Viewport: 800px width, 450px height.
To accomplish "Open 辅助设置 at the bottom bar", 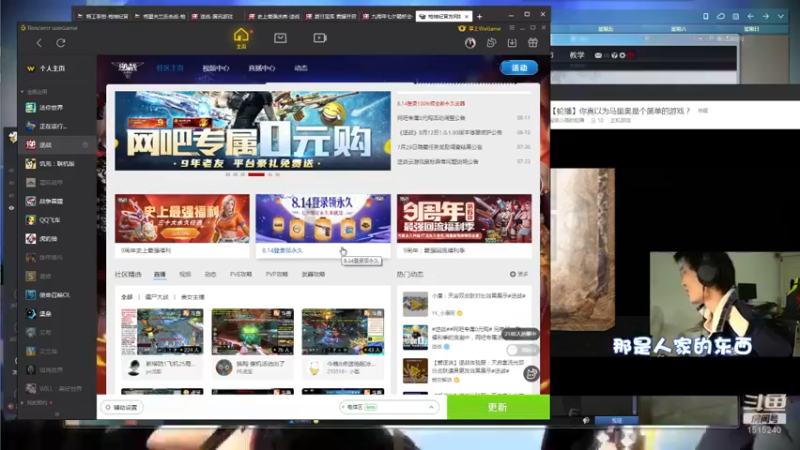I will (122, 408).
